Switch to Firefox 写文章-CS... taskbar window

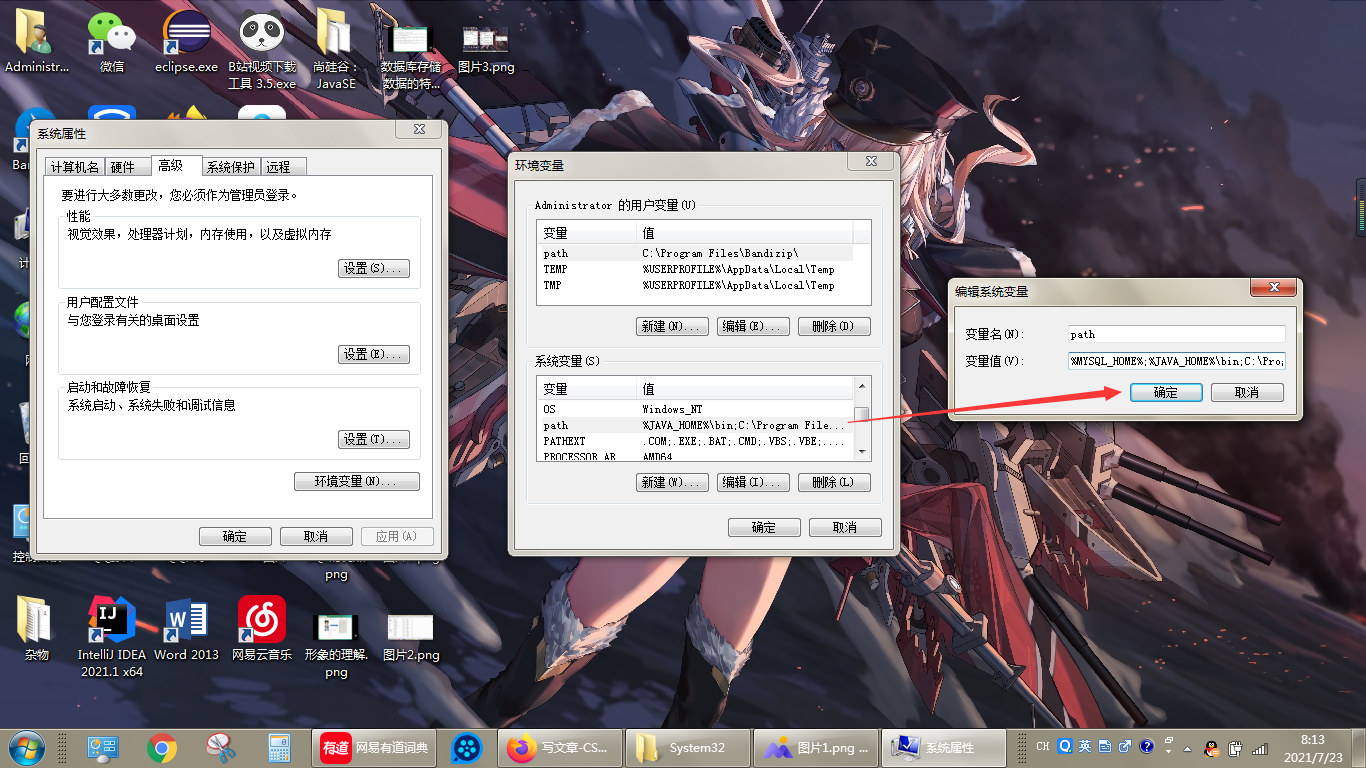coord(559,747)
